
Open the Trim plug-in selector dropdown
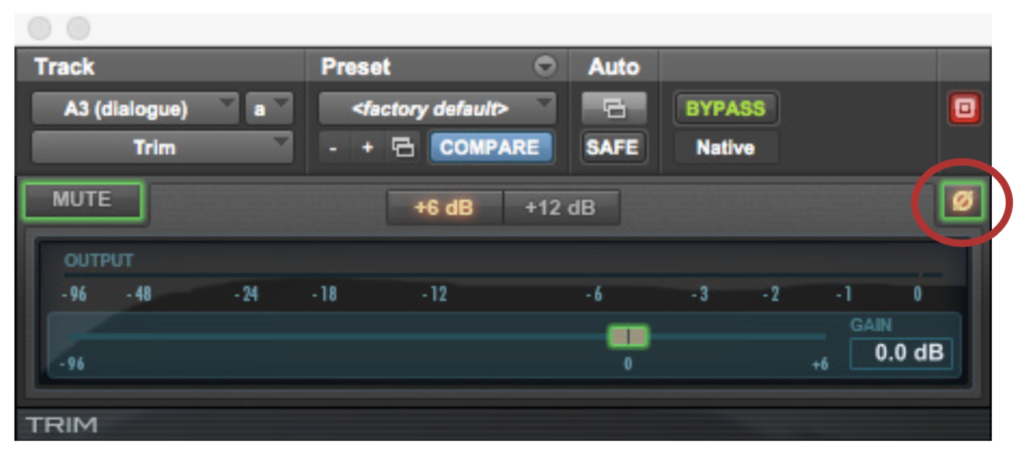(162, 148)
